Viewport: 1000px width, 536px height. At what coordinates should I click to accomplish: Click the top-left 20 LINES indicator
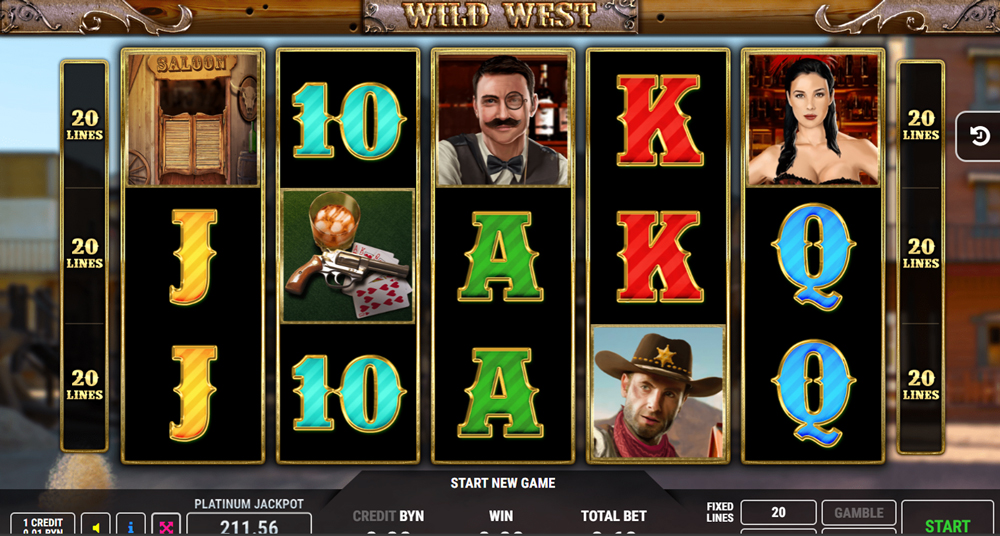tap(84, 125)
